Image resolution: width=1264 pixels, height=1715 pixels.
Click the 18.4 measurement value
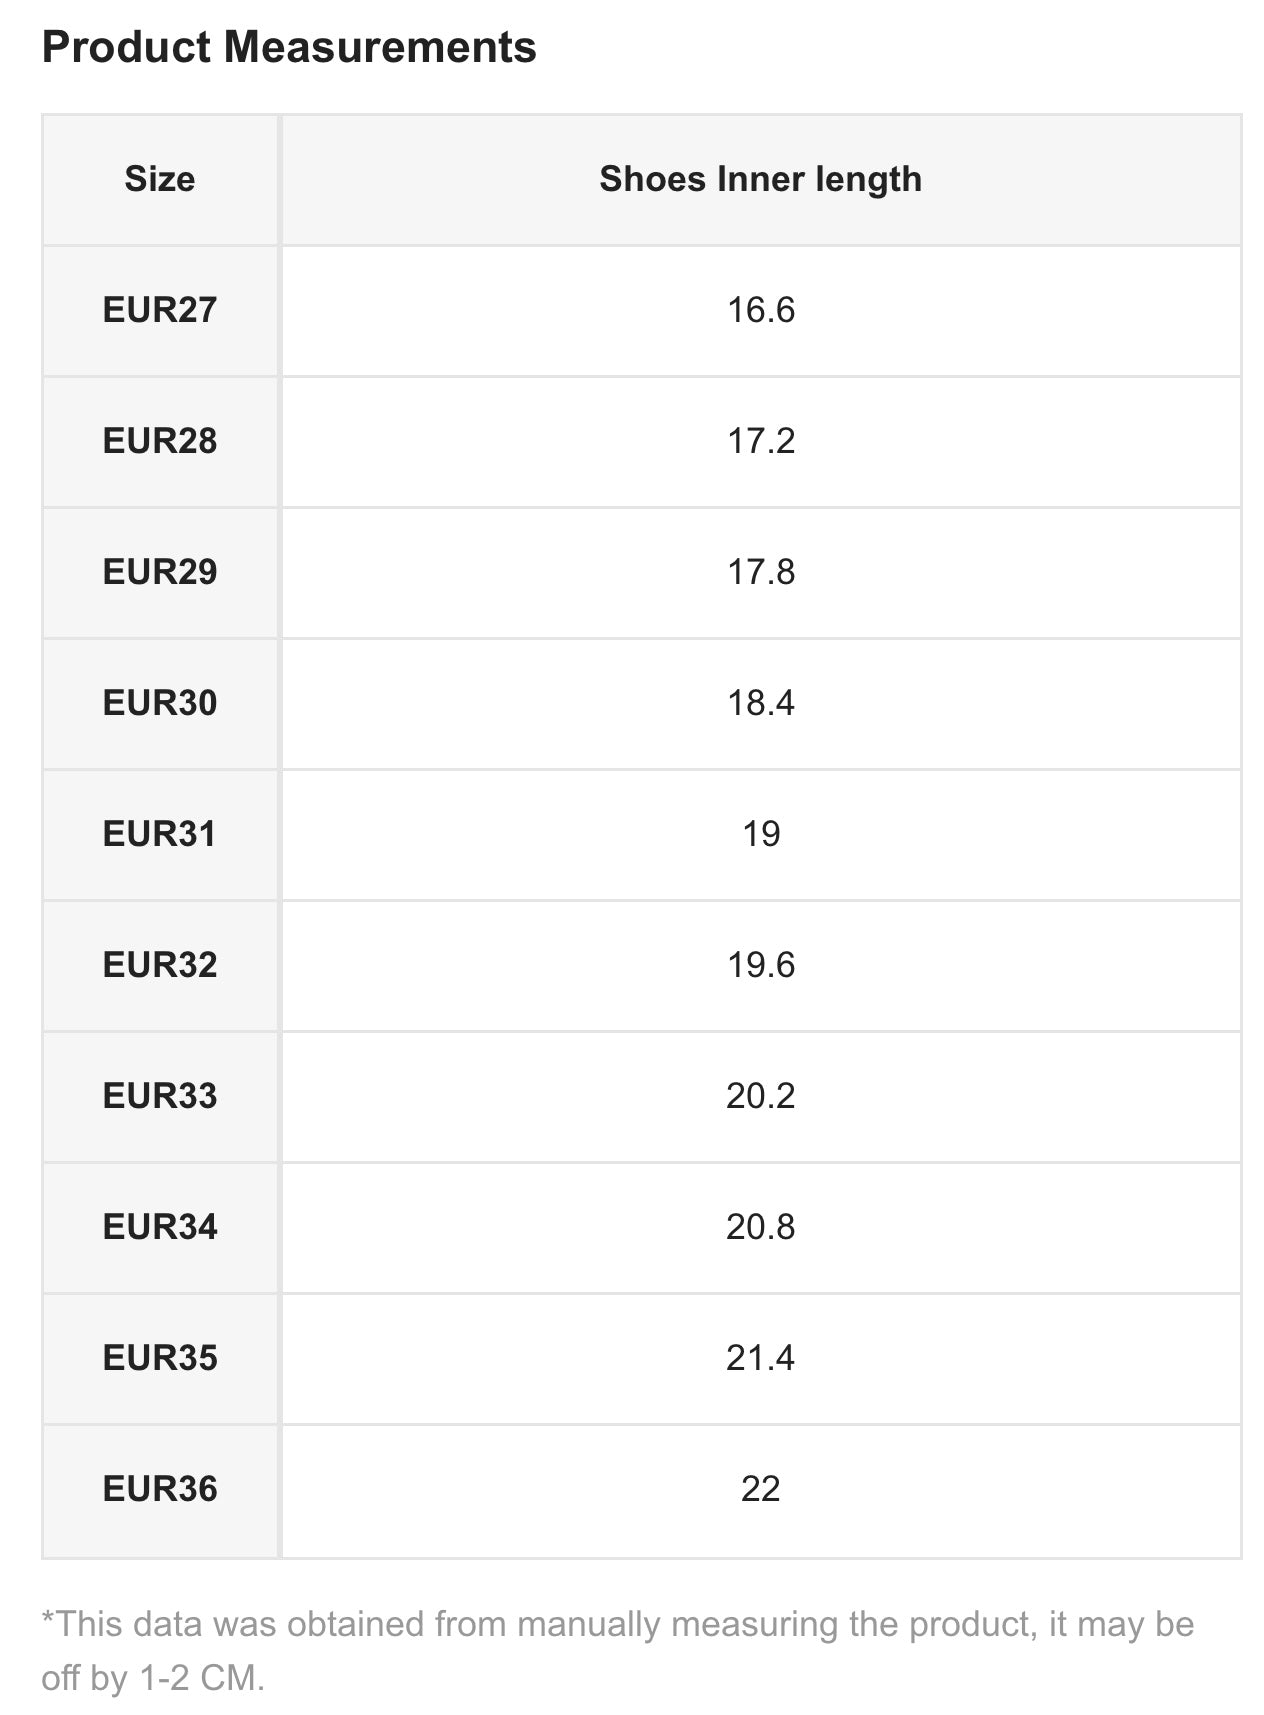tap(760, 703)
